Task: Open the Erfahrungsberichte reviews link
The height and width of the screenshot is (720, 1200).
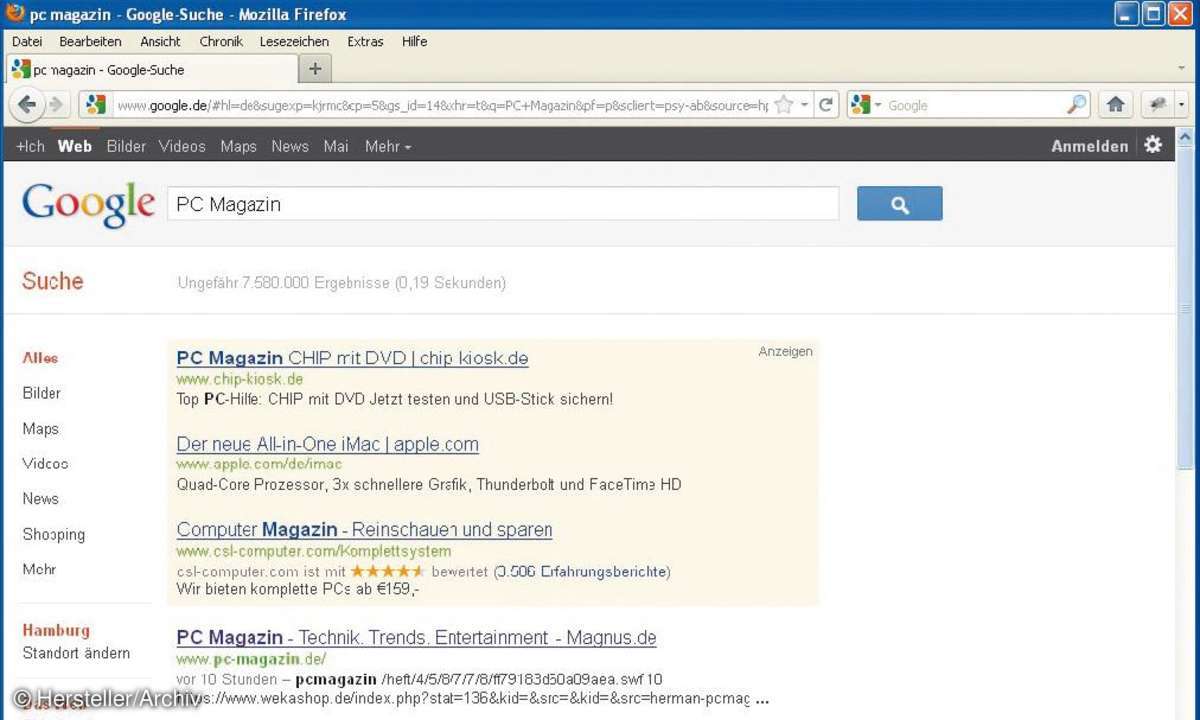Action: pyautogui.click(x=582, y=572)
